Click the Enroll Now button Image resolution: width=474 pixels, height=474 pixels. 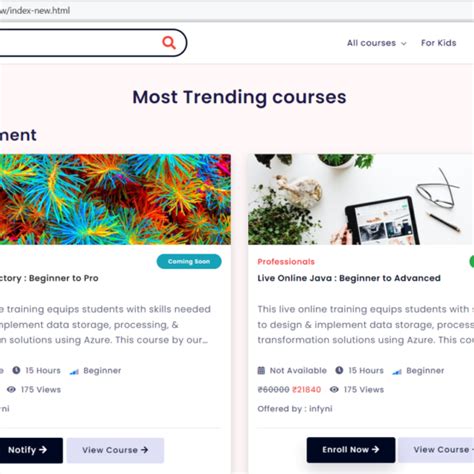click(x=351, y=450)
